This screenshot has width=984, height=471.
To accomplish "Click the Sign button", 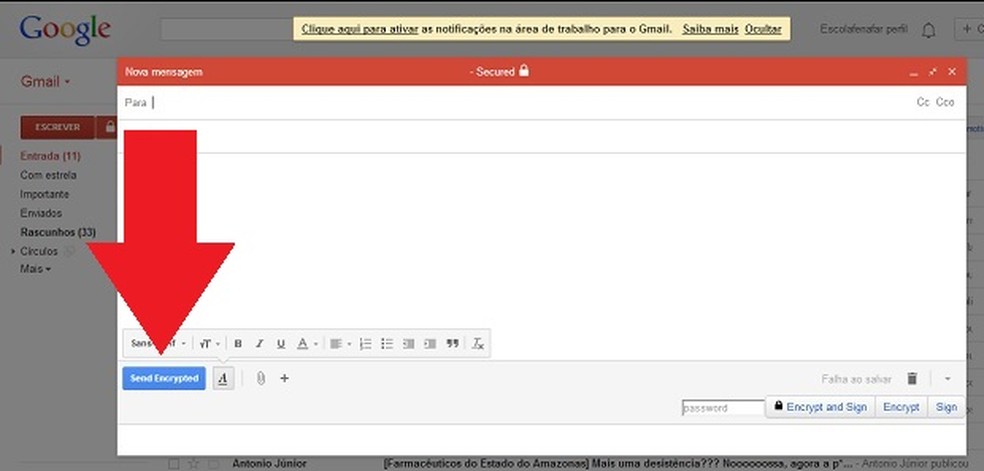I will tap(946, 407).
